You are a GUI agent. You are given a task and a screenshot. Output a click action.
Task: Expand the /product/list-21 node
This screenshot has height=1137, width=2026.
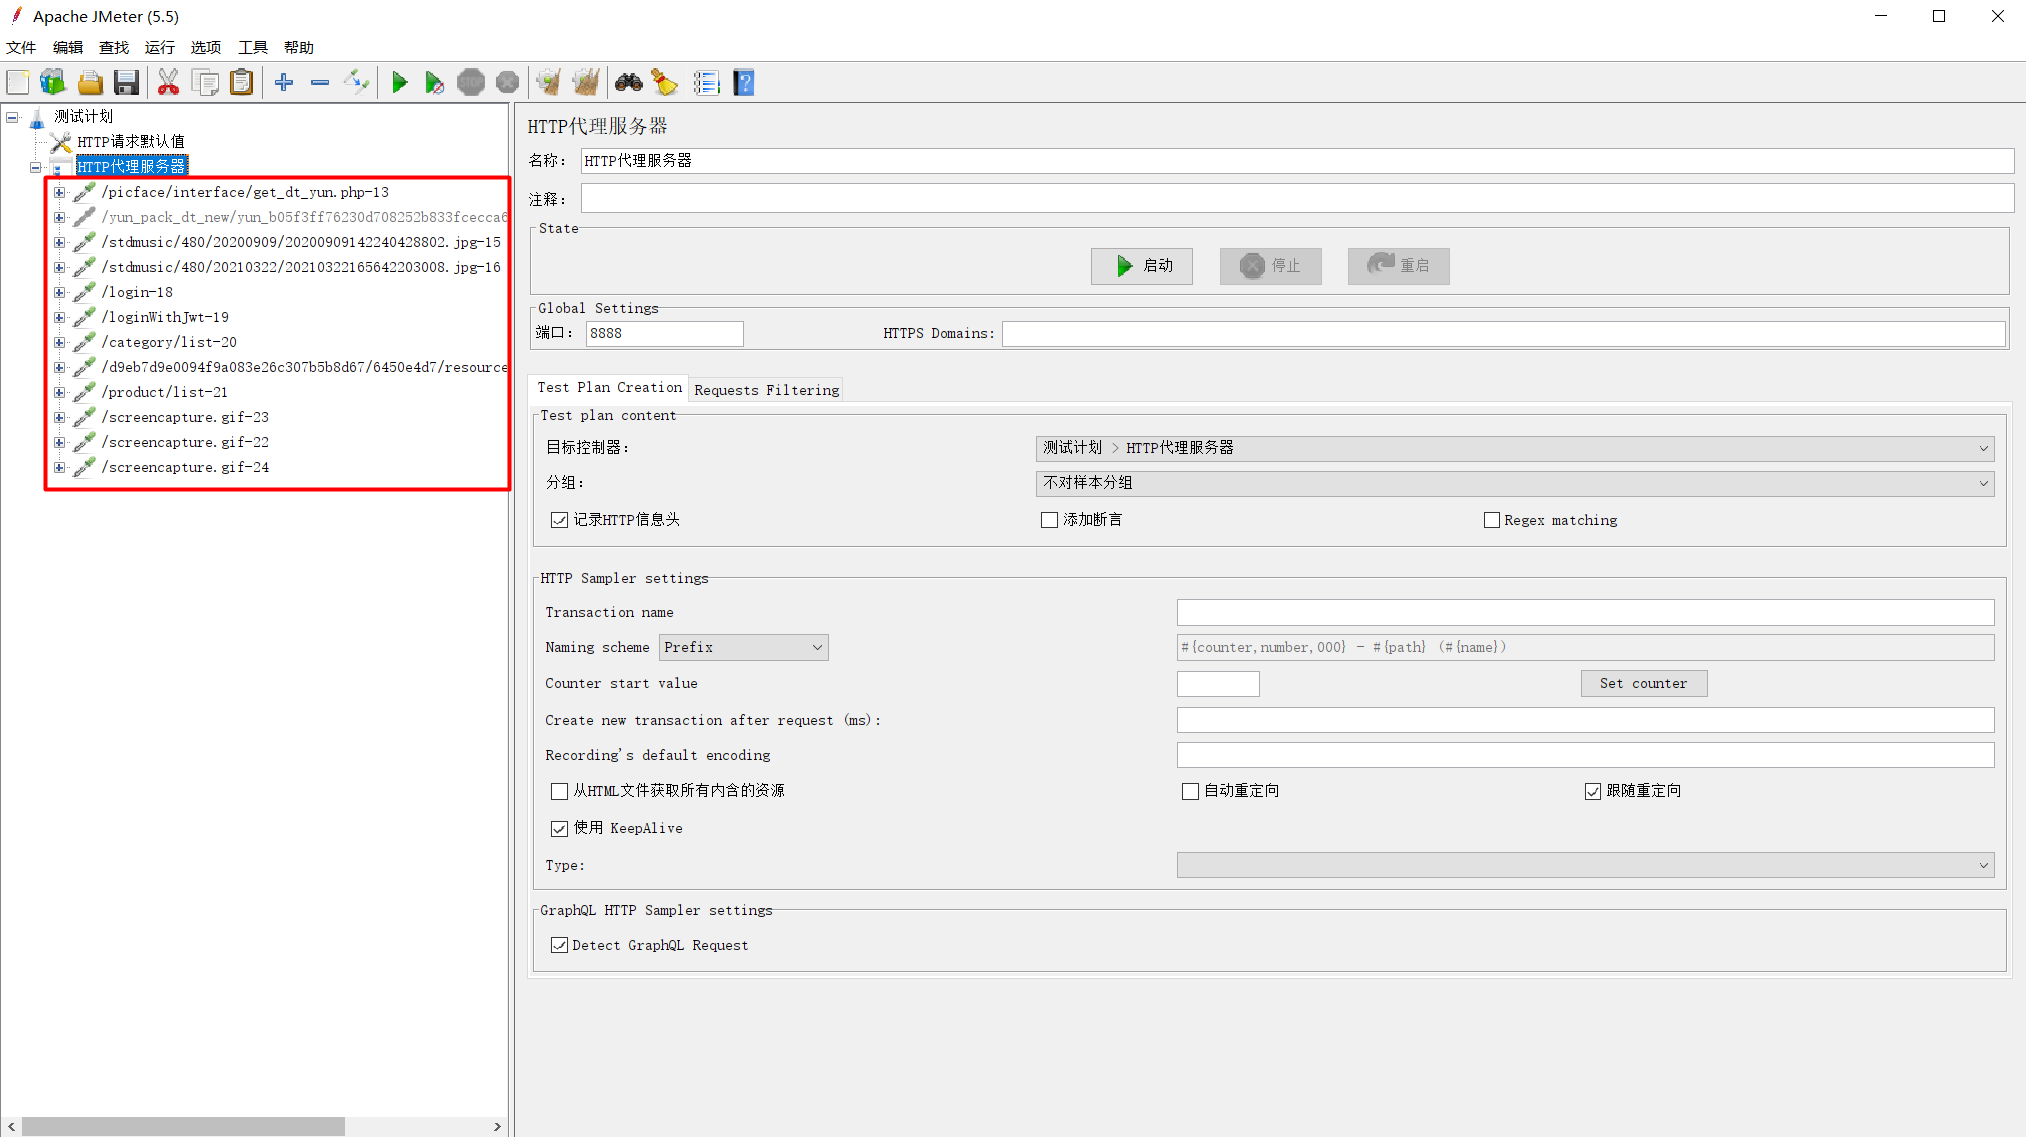(x=59, y=392)
